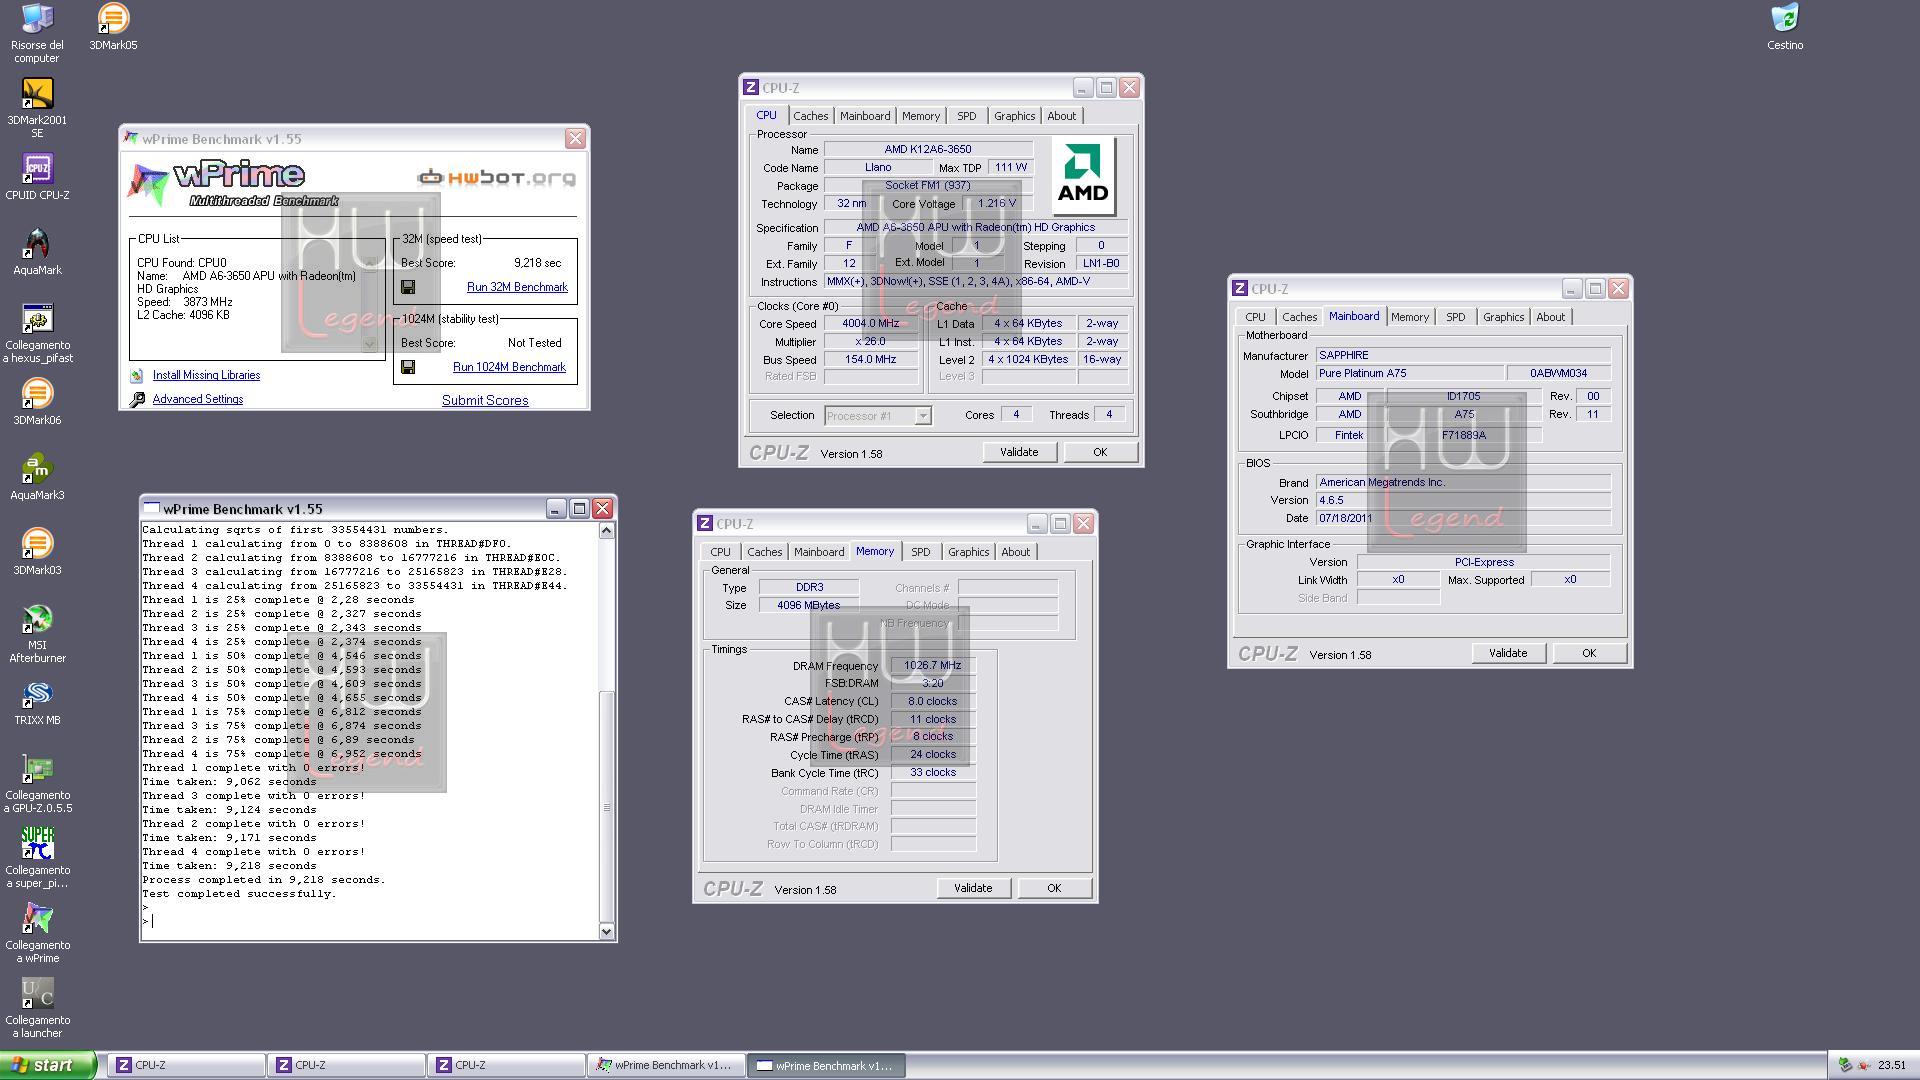
Task: Click the BIOS Version 4.6.5 field
Action: (x=1463, y=500)
